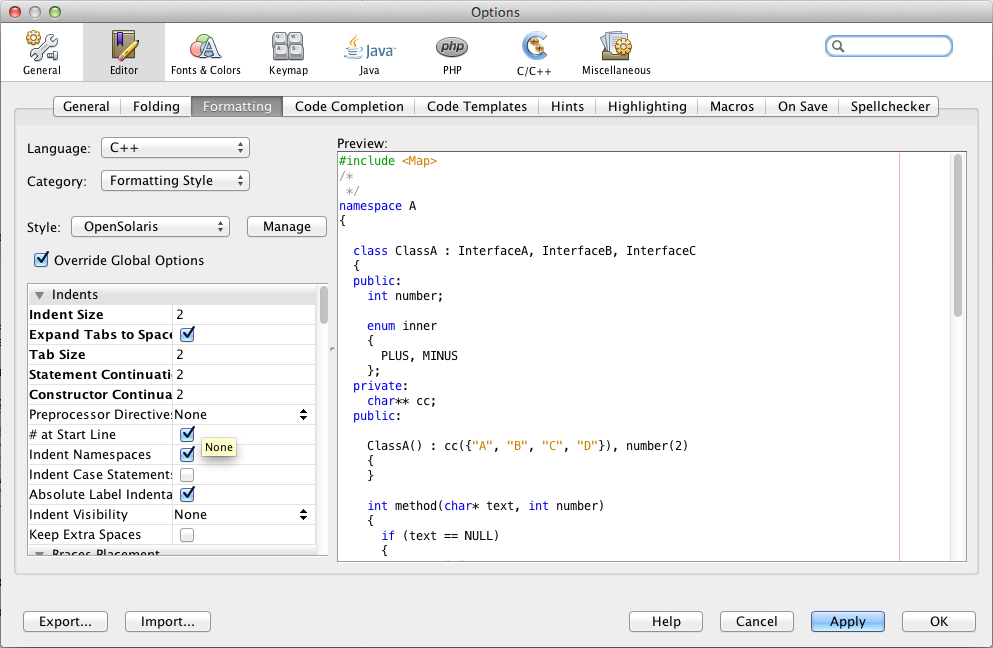The image size is (993, 648).
Task: Select the Editor options icon
Action: coord(122,52)
